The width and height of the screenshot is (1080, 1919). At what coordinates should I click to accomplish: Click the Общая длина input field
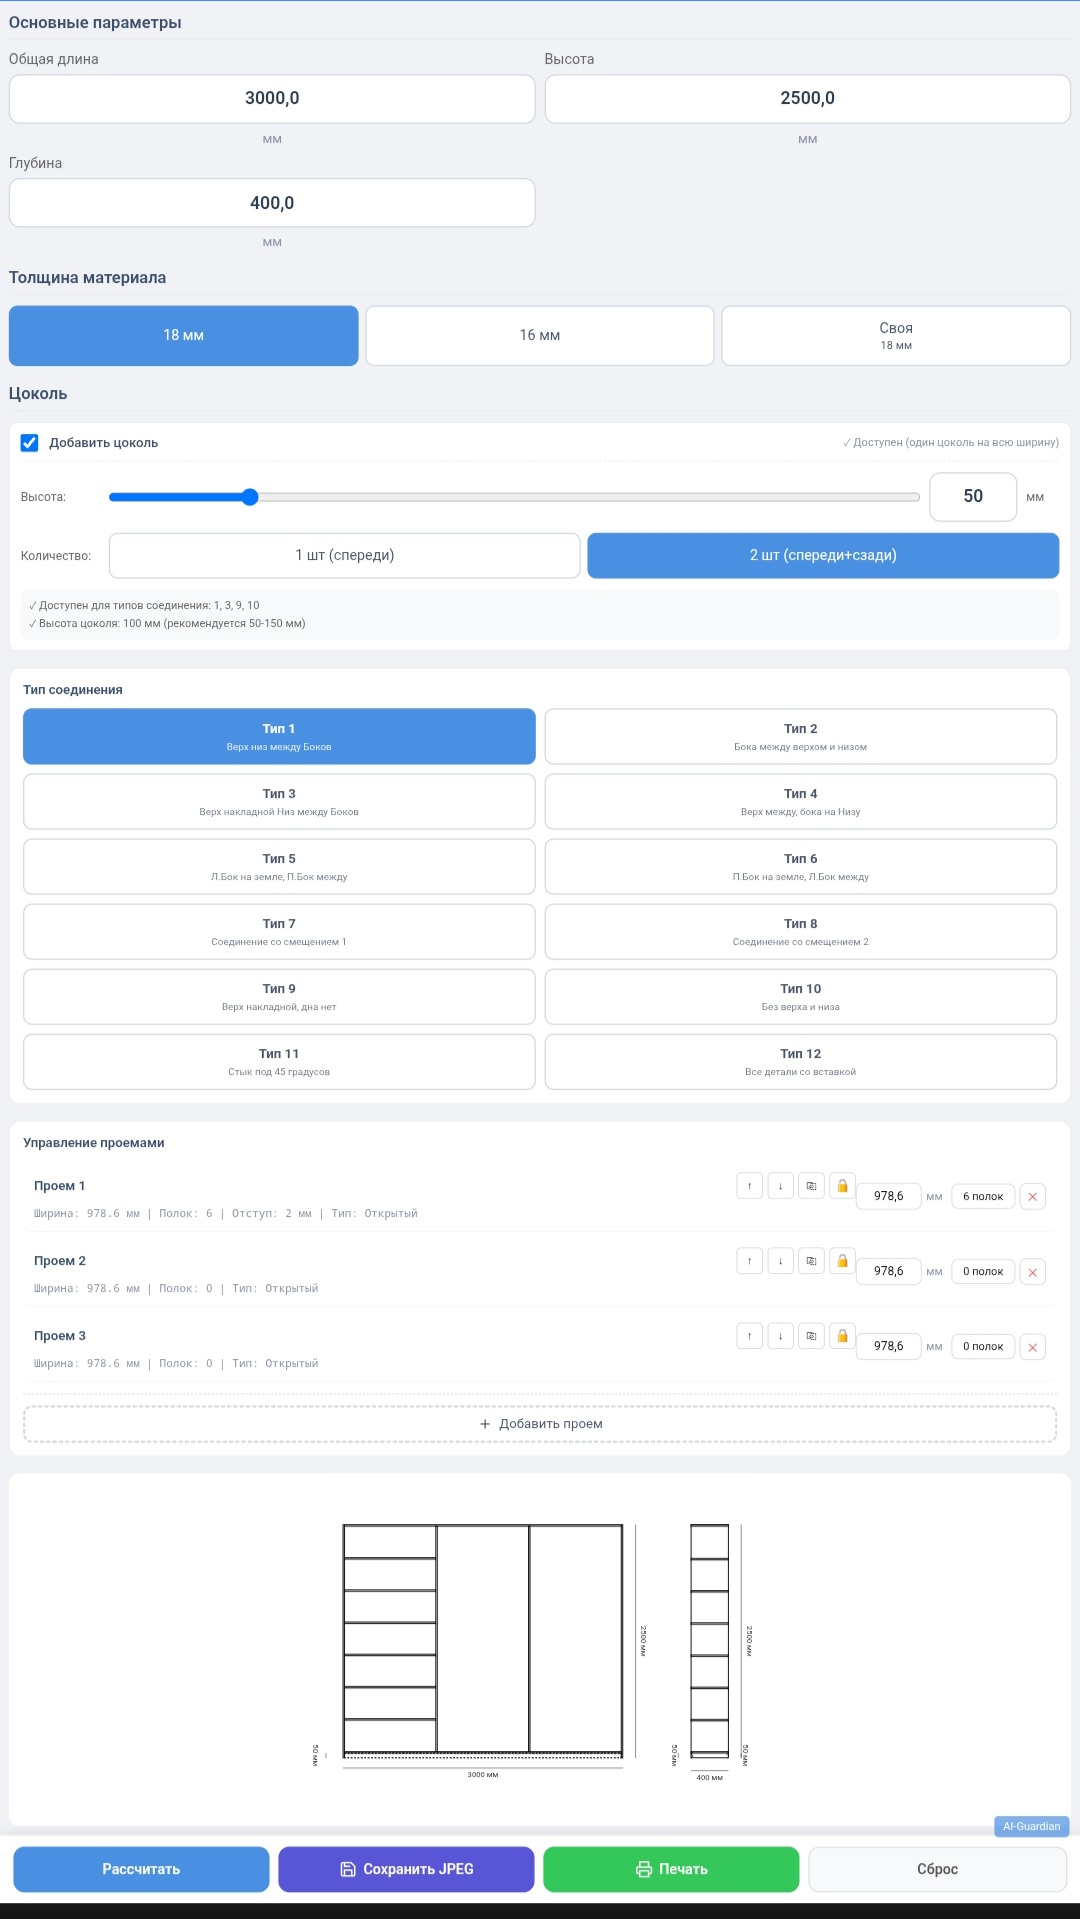pyautogui.click(x=272, y=99)
